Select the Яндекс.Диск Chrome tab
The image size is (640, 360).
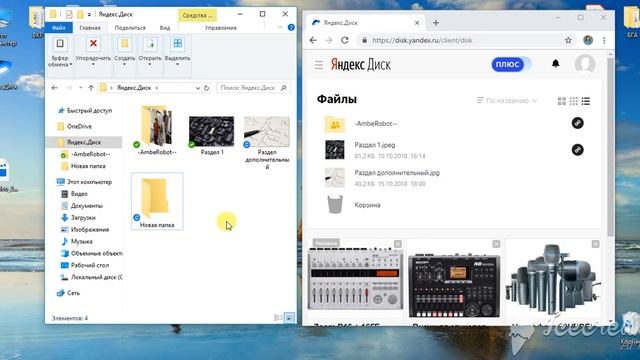click(365, 23)
